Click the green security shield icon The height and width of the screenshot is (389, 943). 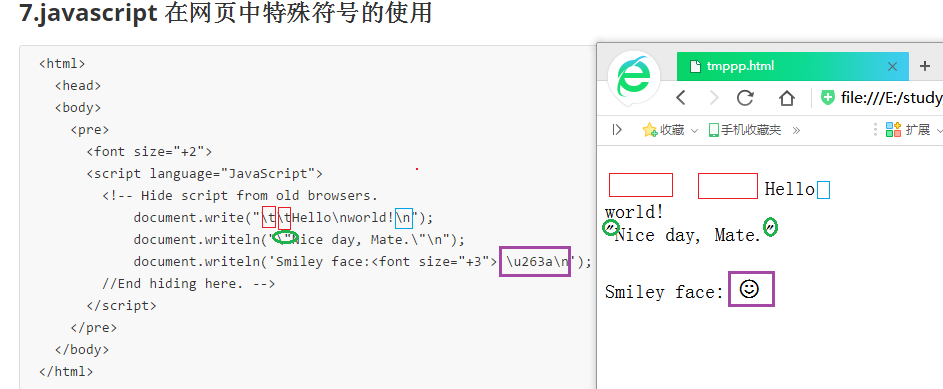[828, 97]
